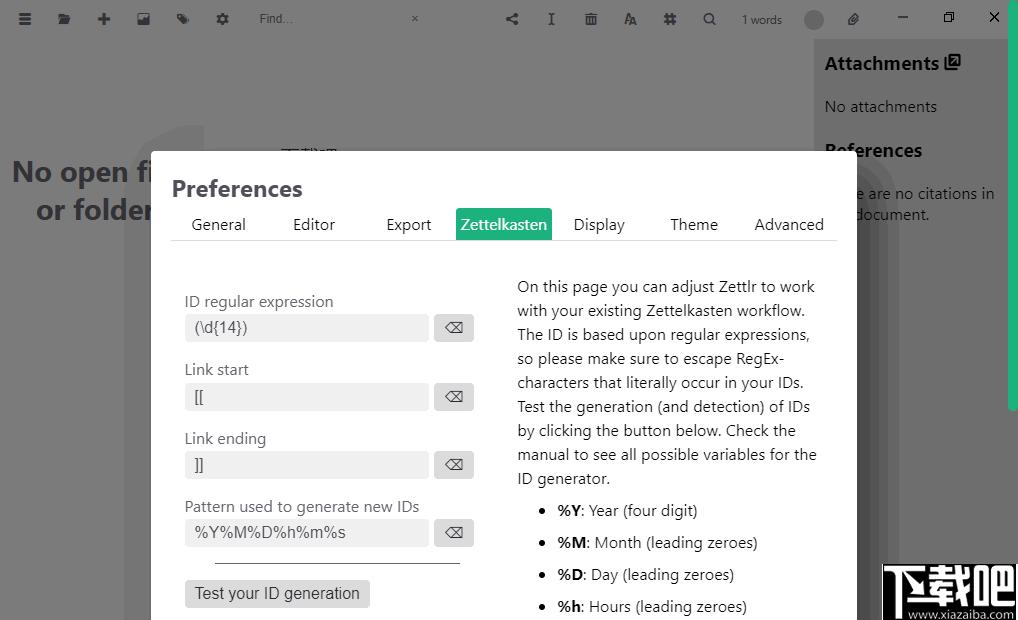
Task: Click the delete file trash icon
Action: click(591, 19)
